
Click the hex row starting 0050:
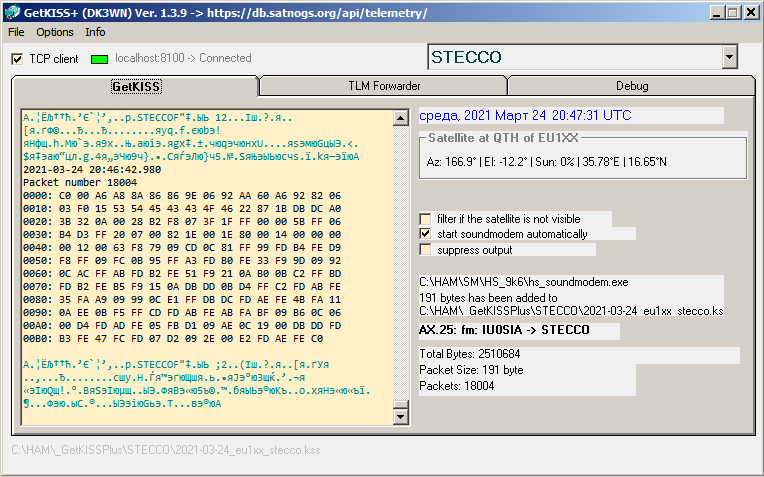coord(182,261)
